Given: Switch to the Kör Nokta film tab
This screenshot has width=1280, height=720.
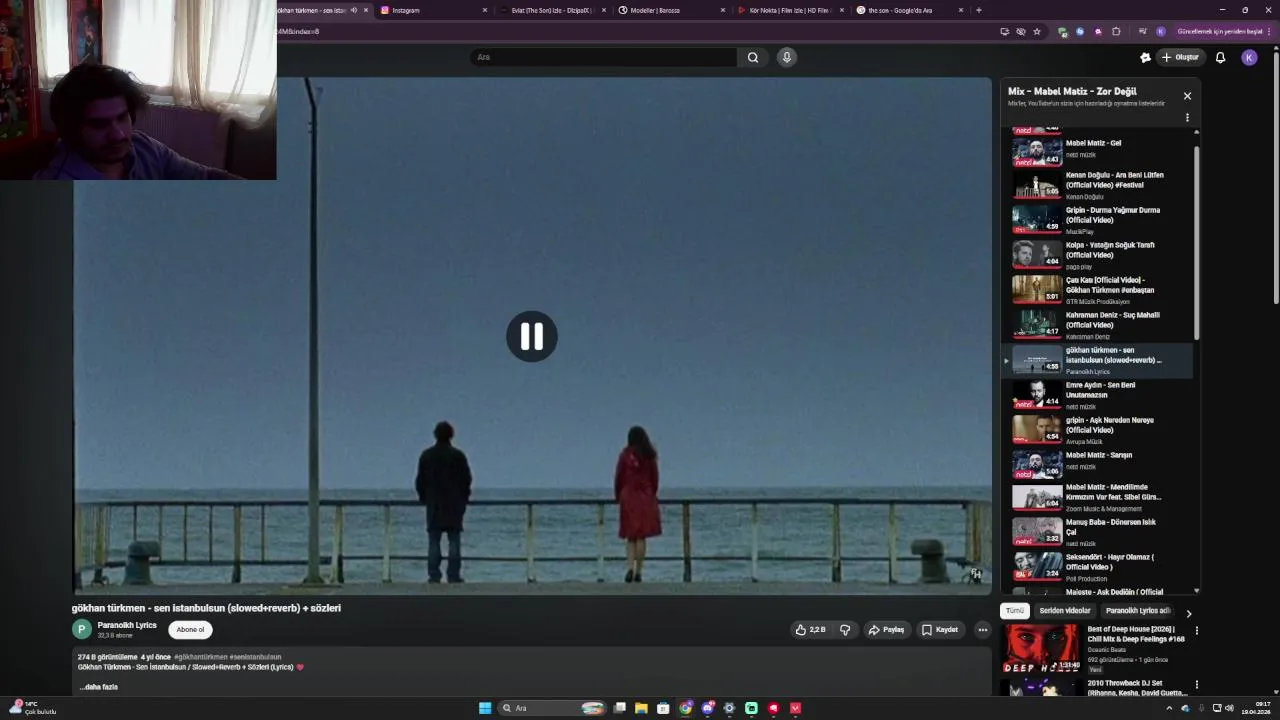Looking at the screenshot, I should (x=788, y=10).
